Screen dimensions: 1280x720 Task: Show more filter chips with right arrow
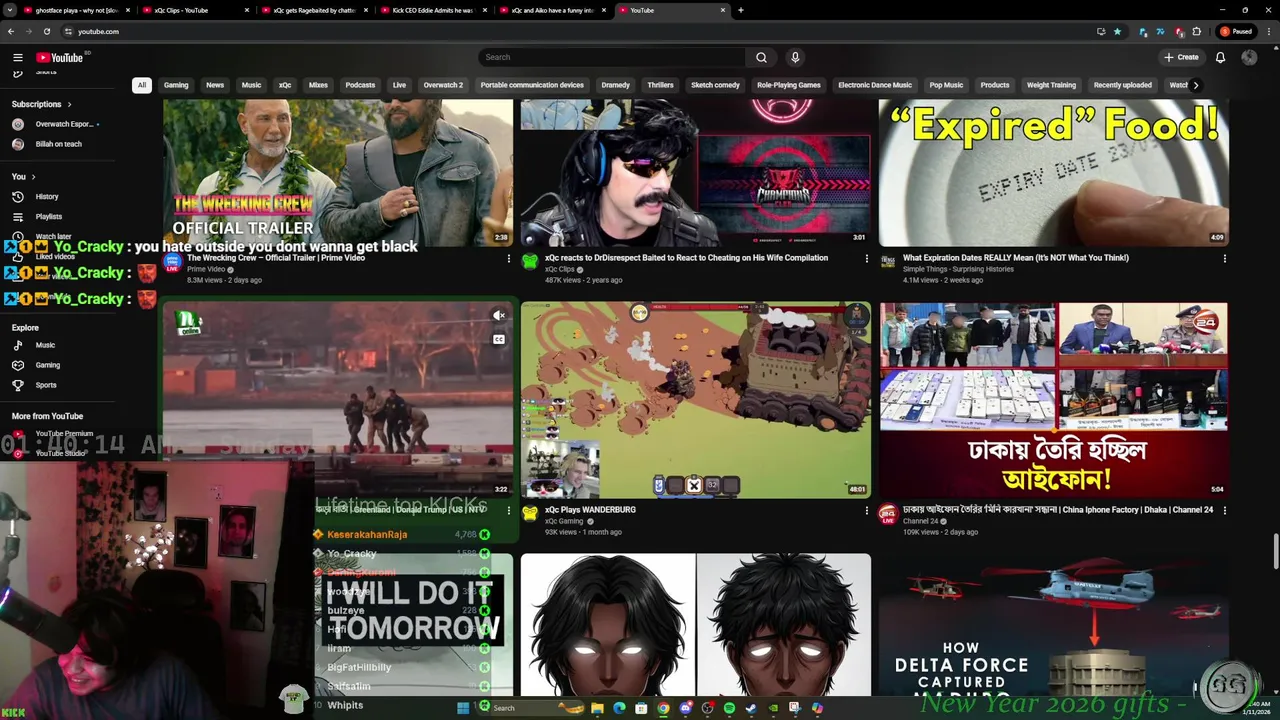coord(1195,85)
